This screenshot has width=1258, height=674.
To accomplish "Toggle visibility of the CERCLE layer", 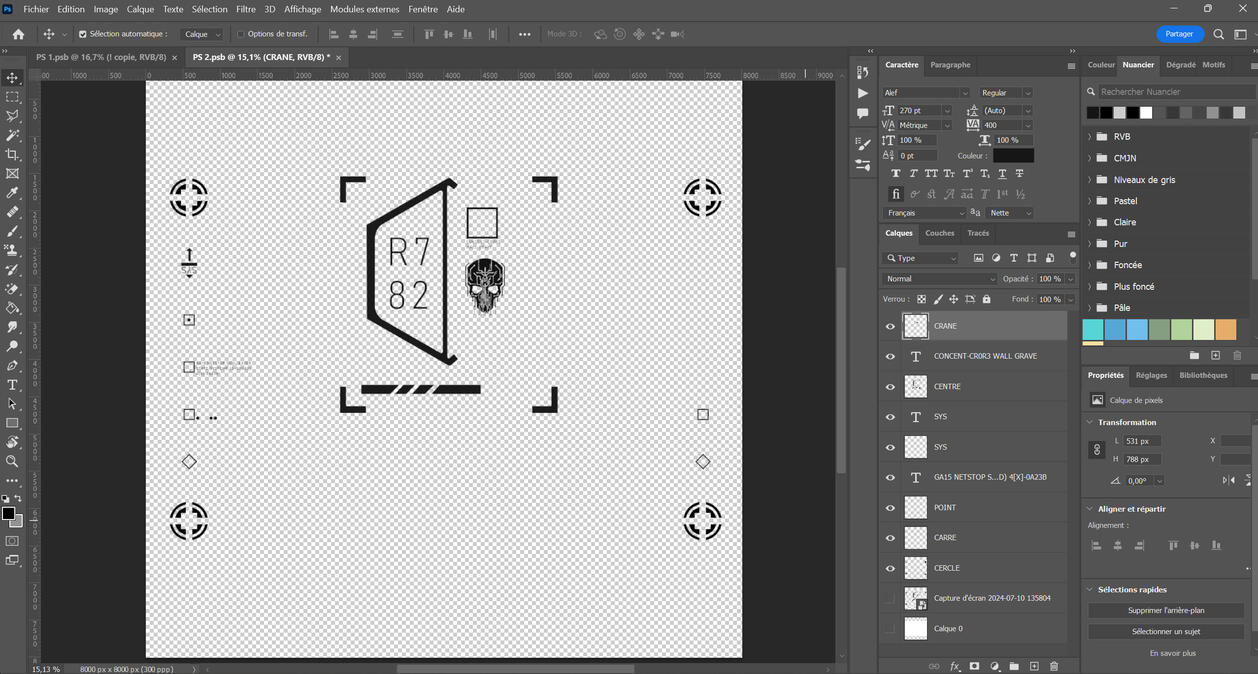I will tap(889, 567).
